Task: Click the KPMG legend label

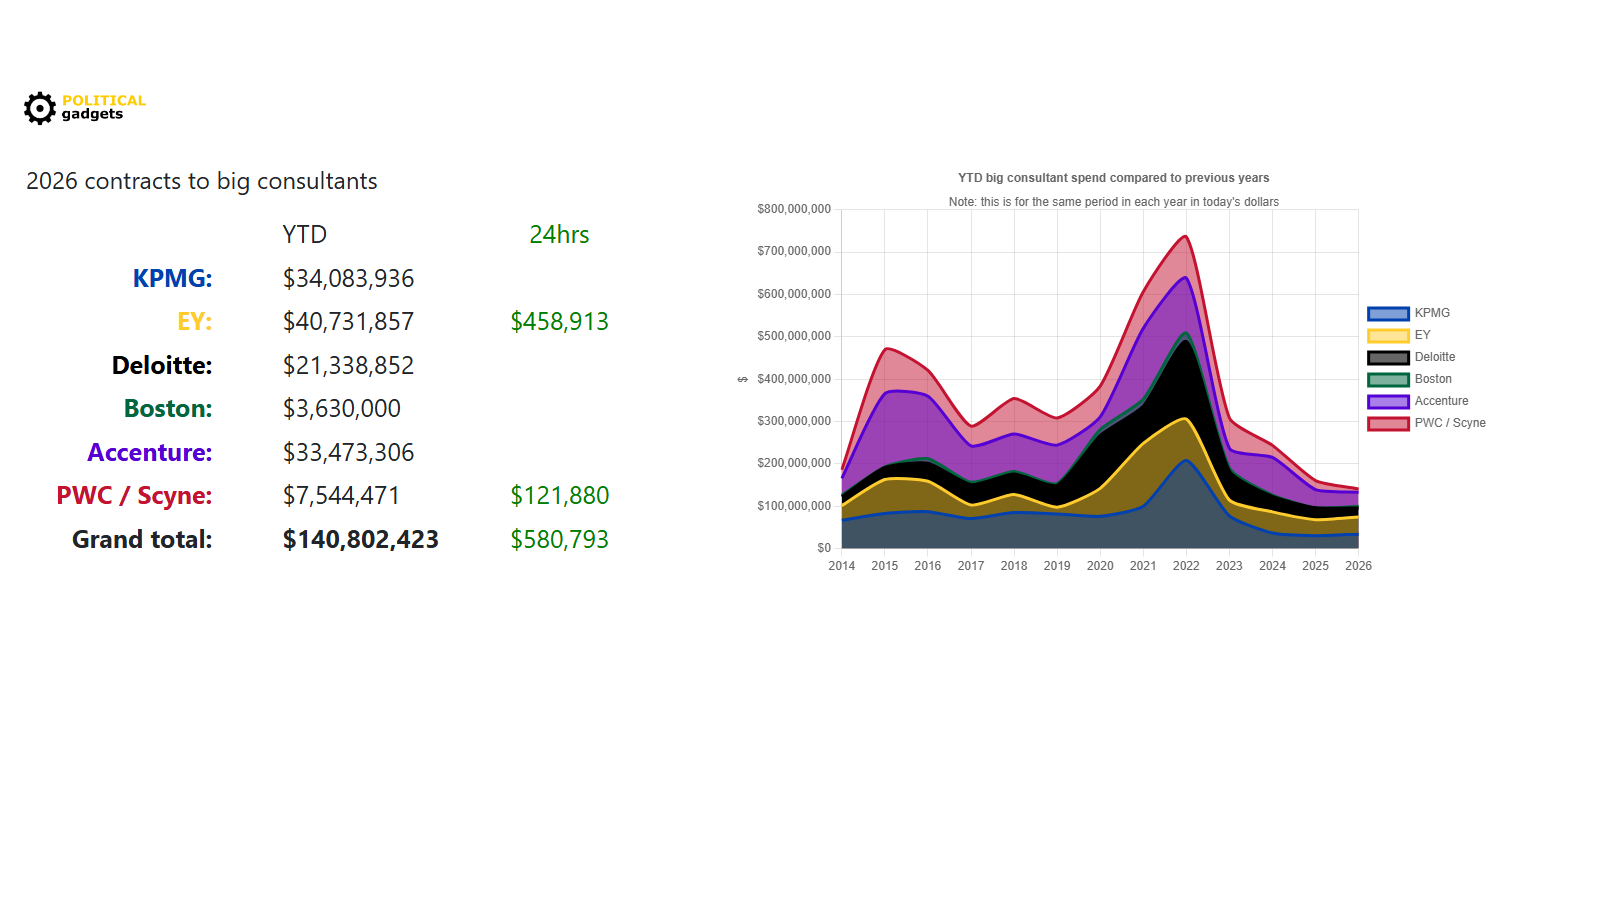Action: (1432, 313)
